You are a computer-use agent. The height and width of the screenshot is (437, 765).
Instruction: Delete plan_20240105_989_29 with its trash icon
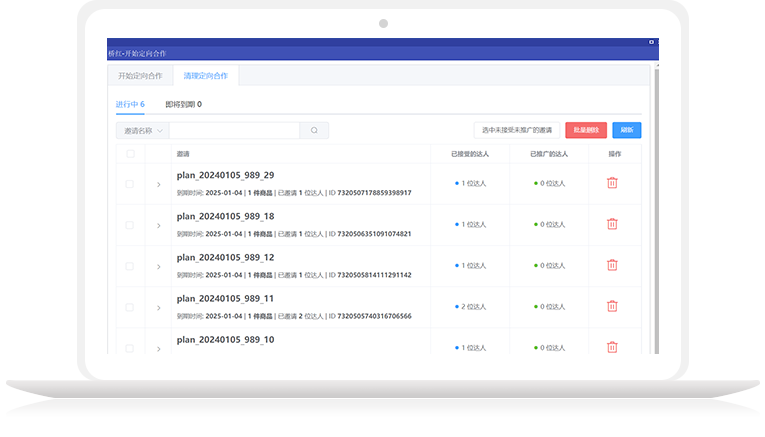point(612,183)
